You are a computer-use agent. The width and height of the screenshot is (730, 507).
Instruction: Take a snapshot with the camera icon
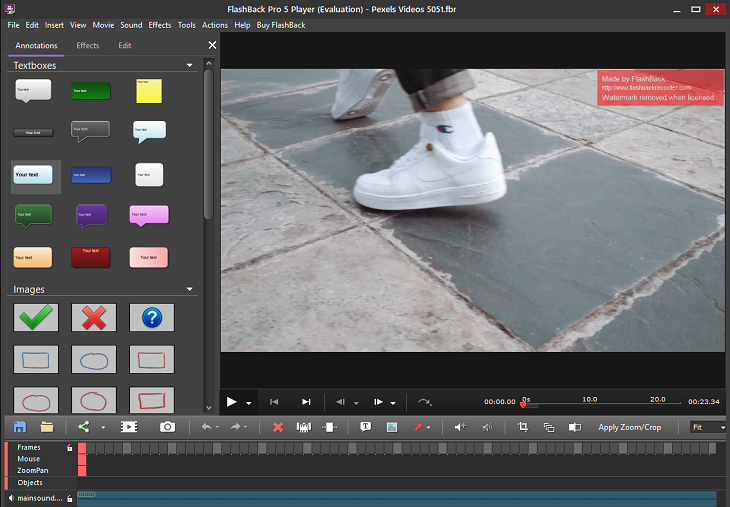click(x=167, y=427)
